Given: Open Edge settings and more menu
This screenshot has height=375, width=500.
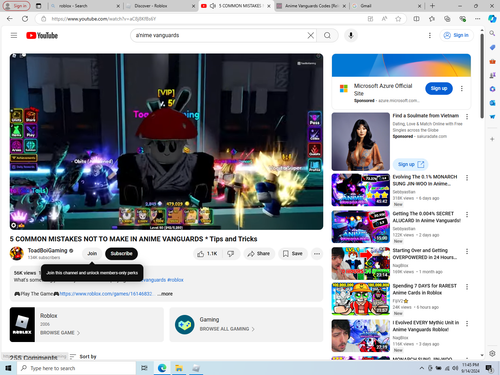Looking at the screenshot, I should coord(477,19).
